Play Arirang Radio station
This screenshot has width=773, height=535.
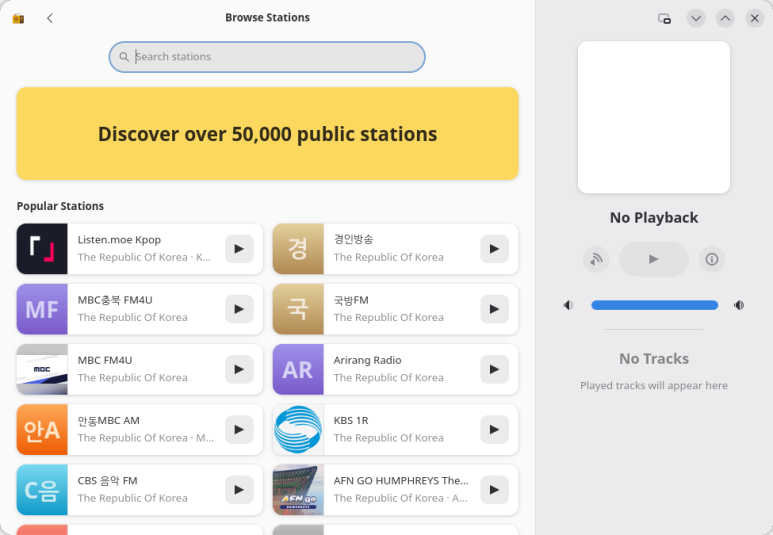494,369
